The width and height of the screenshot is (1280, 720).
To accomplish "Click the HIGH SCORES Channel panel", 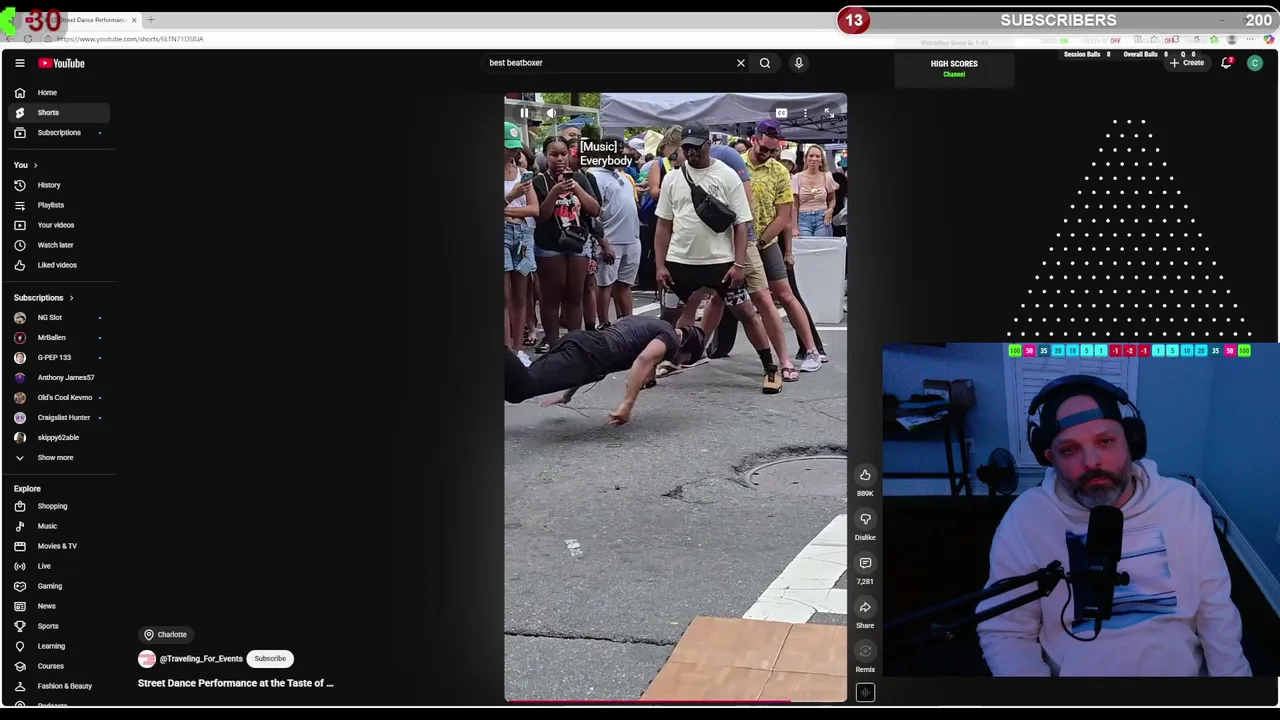I will (x=954, y=68).
